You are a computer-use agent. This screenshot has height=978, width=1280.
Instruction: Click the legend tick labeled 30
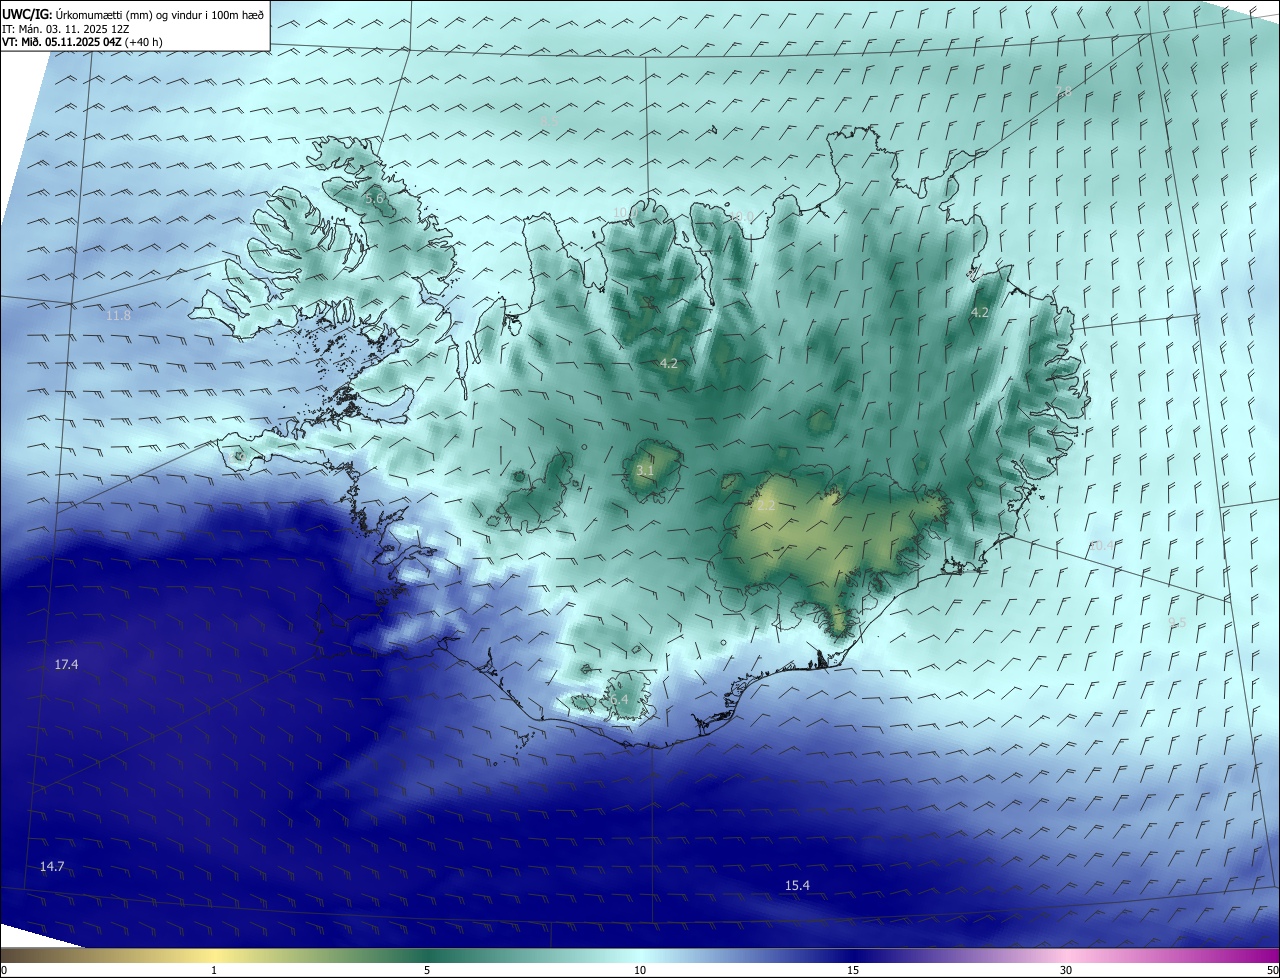[x=1066, y=970]
